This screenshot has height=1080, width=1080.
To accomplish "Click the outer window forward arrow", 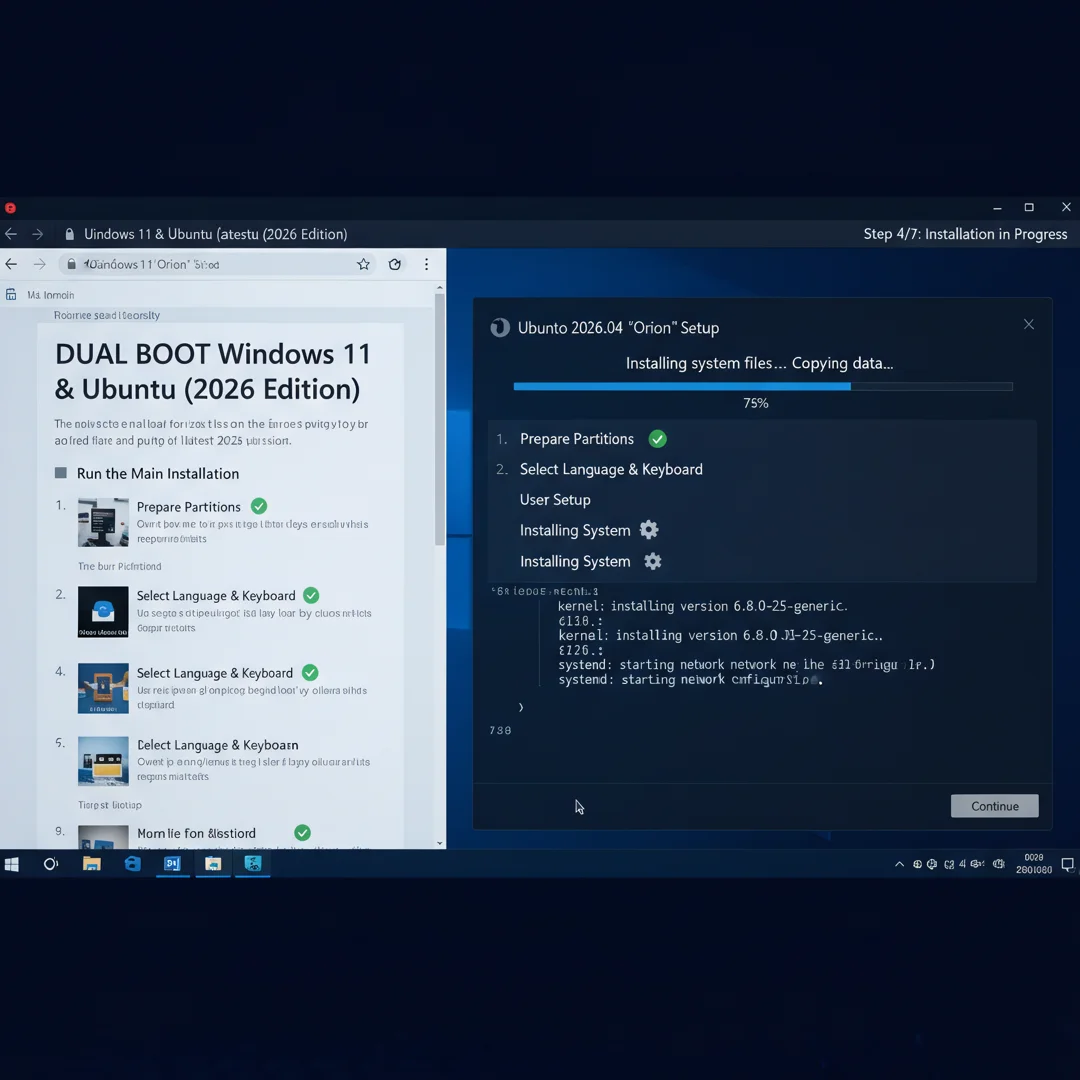I will click(x=38, y=234).
